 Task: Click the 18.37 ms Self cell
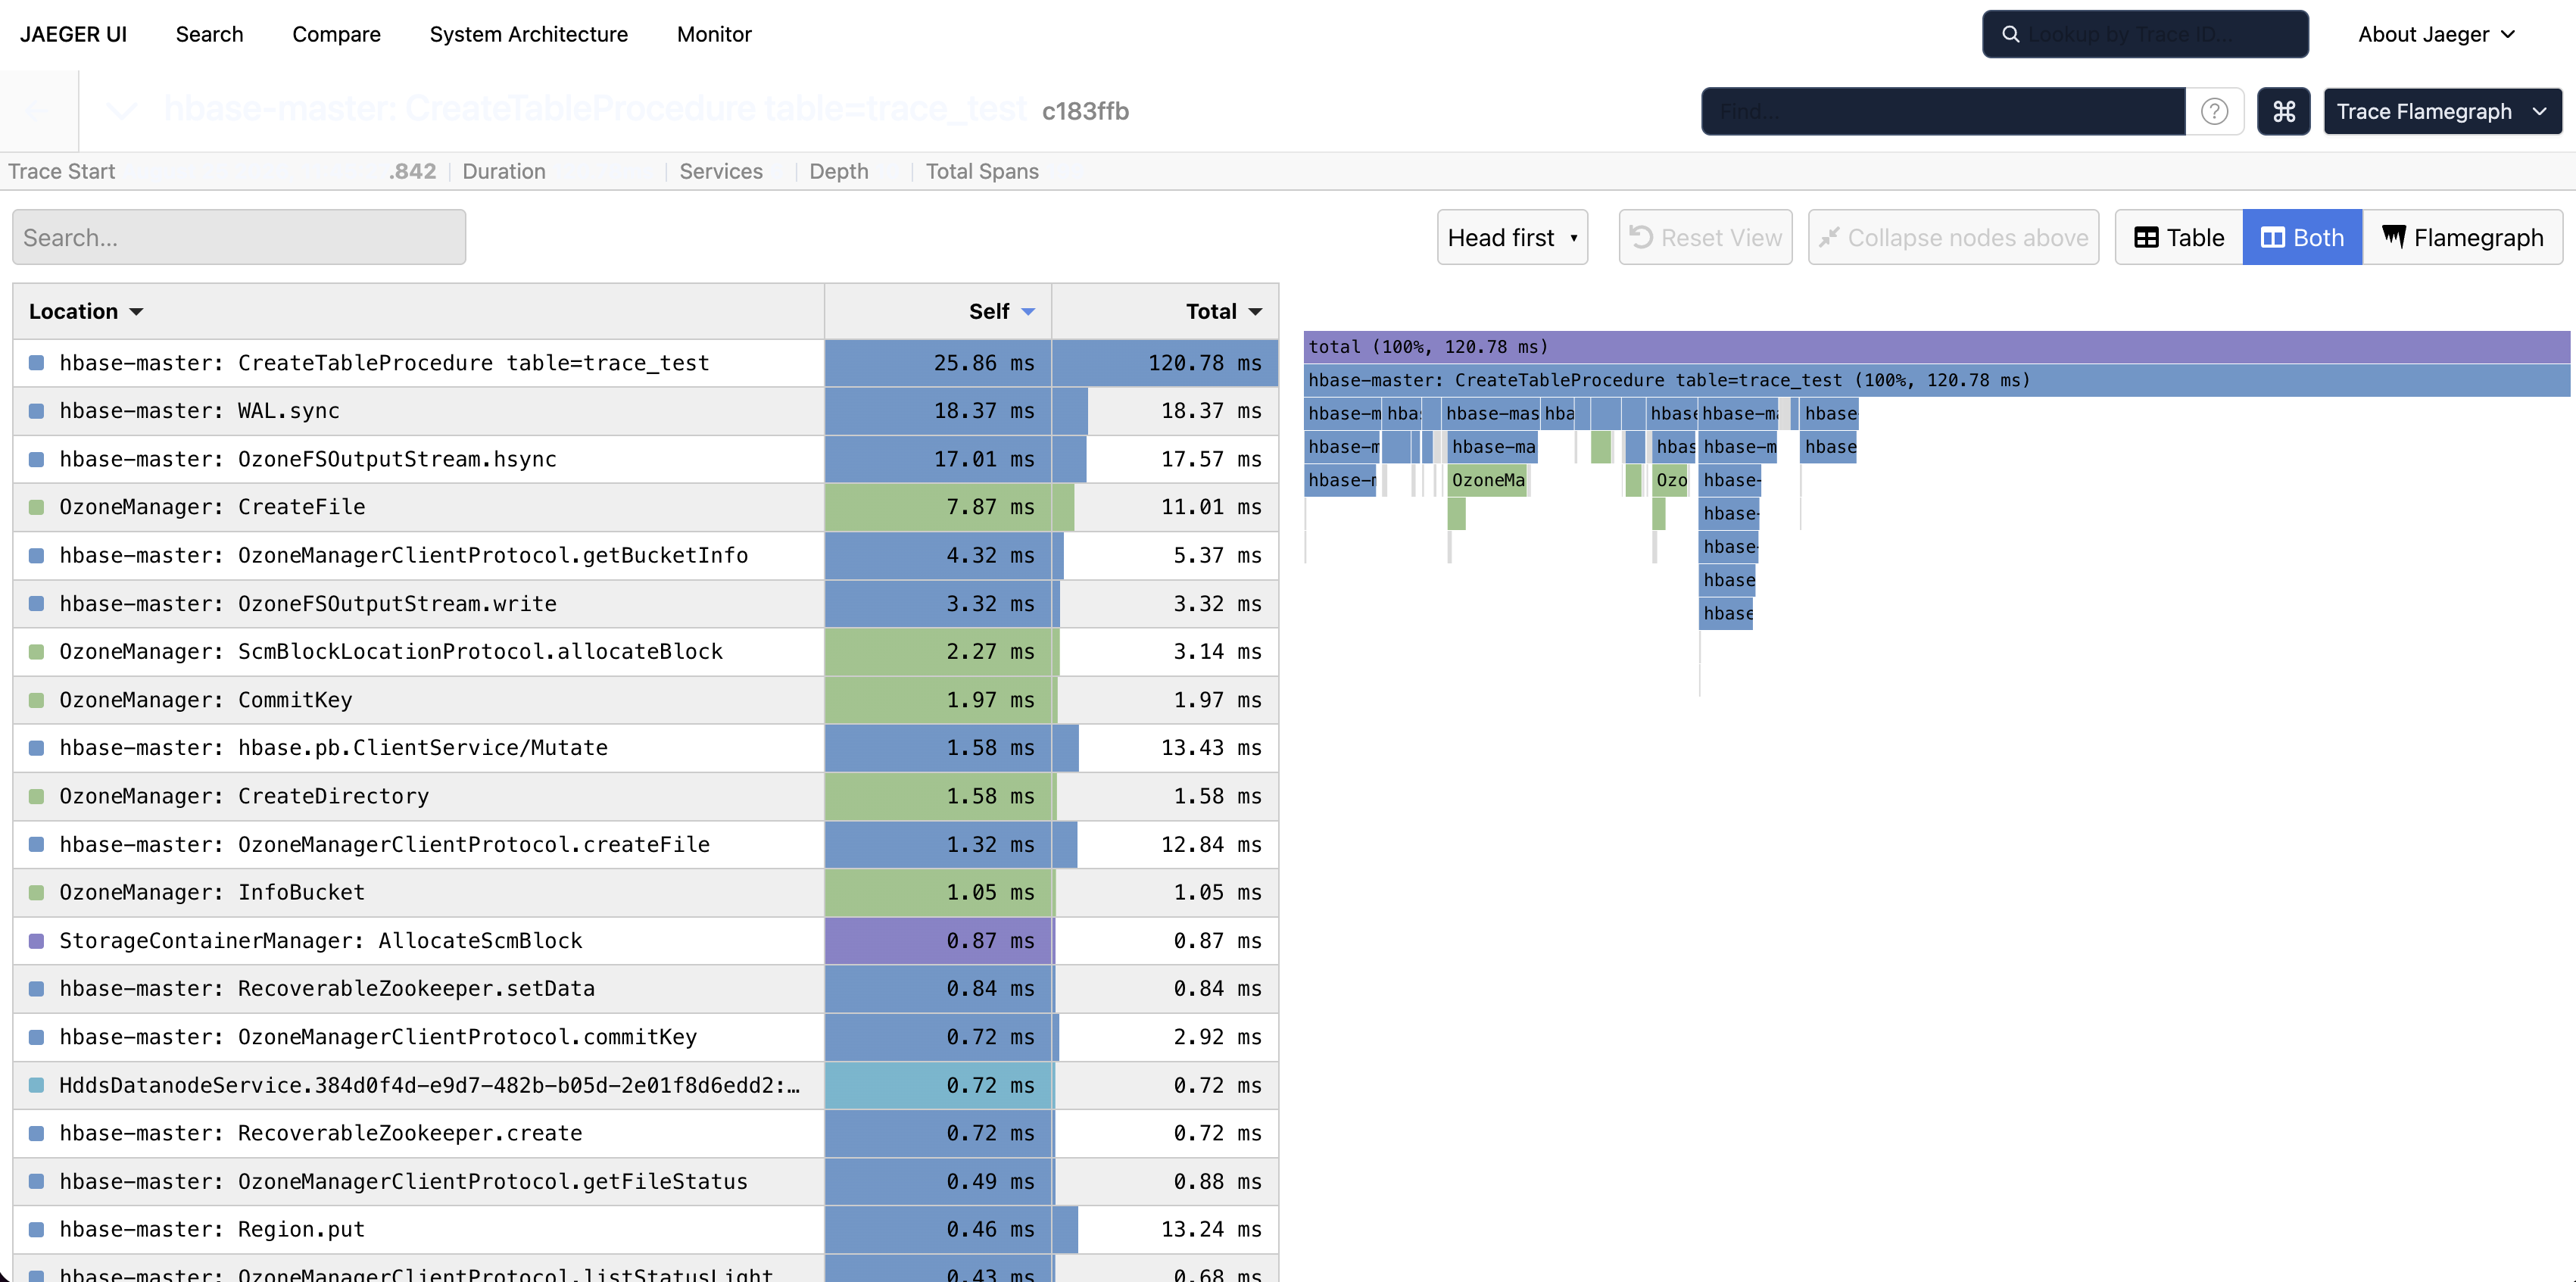[x=938, y=411]
